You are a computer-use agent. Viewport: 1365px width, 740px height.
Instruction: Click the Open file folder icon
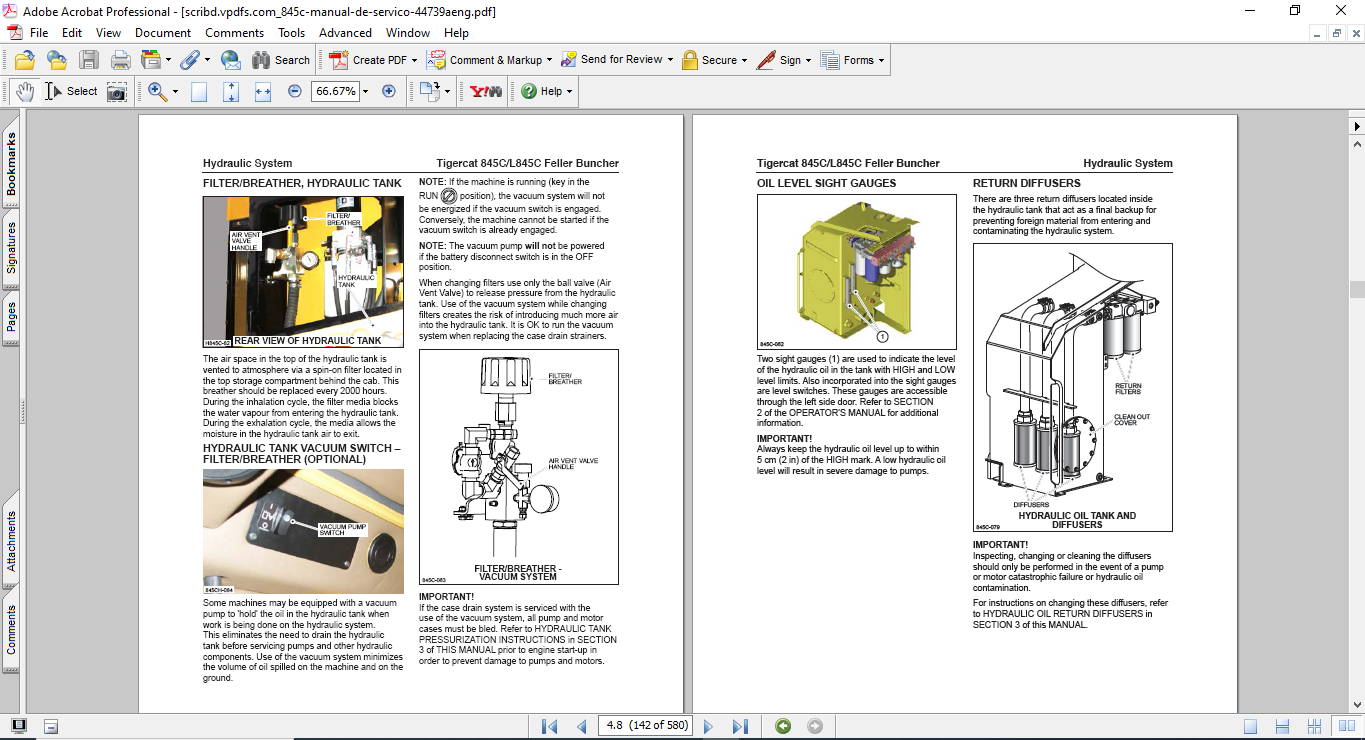pos(25,60)
